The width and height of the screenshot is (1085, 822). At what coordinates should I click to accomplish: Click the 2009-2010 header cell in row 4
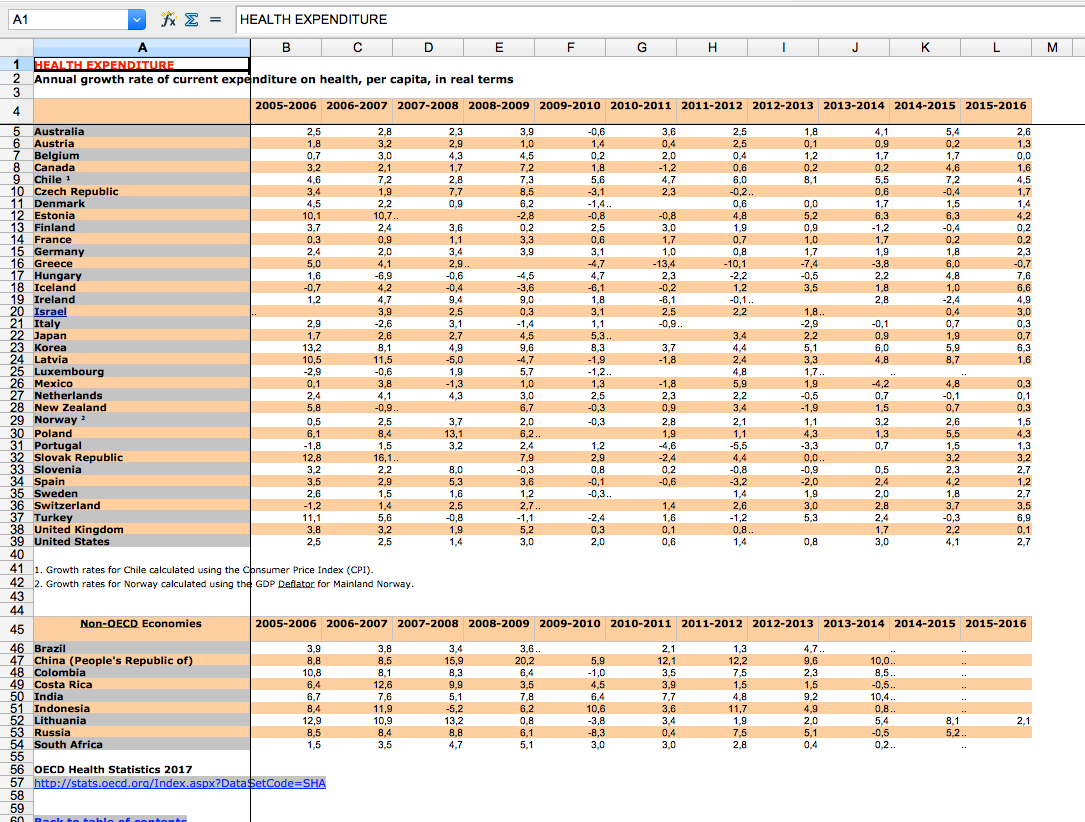[570, 106]
